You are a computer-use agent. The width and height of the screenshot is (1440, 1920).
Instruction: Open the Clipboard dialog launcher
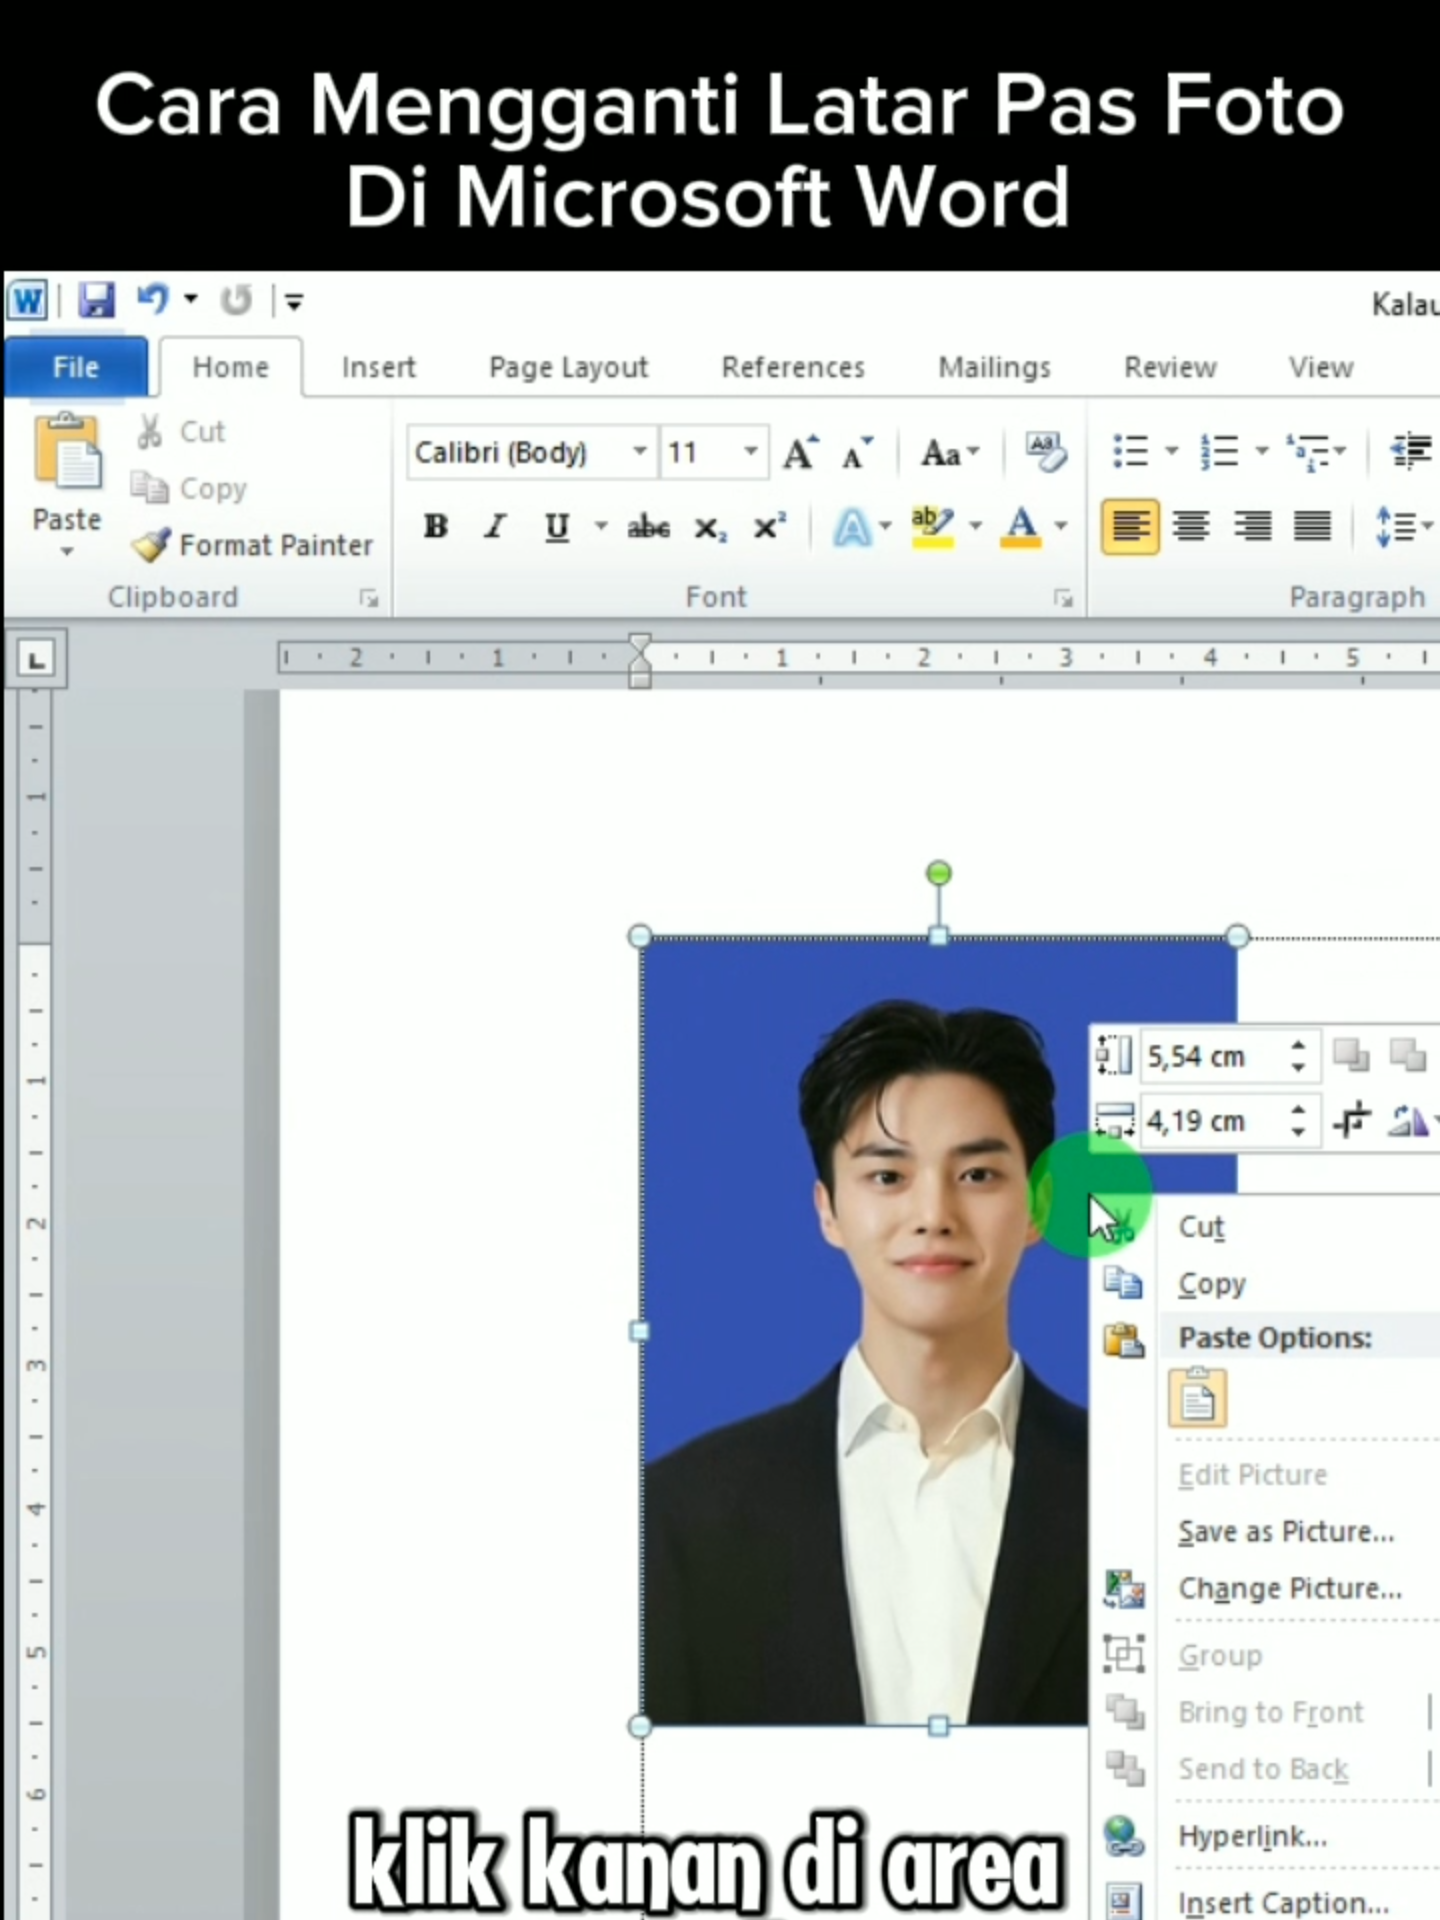pyautogui.click(x=369, y=598)
